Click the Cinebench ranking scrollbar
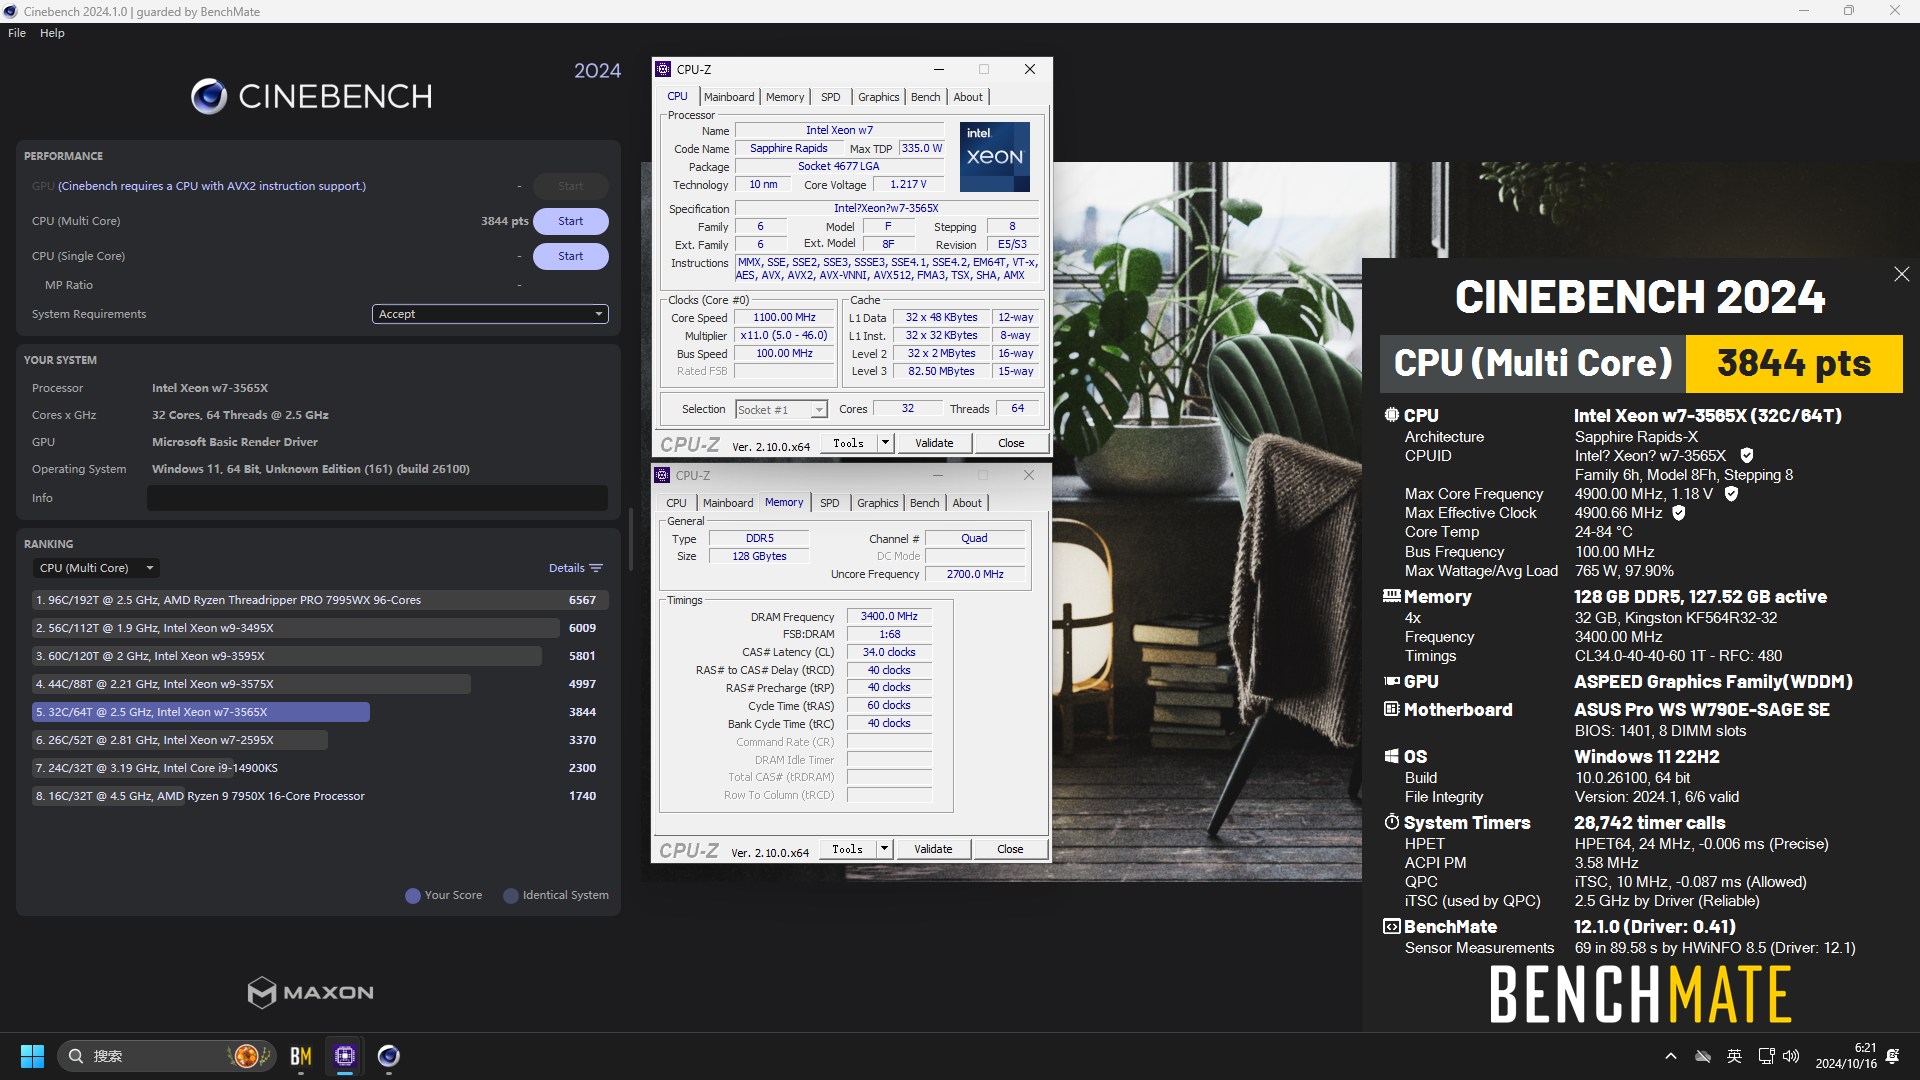The height and width of the screenshot is (1080, 1920). coord(630,540)
